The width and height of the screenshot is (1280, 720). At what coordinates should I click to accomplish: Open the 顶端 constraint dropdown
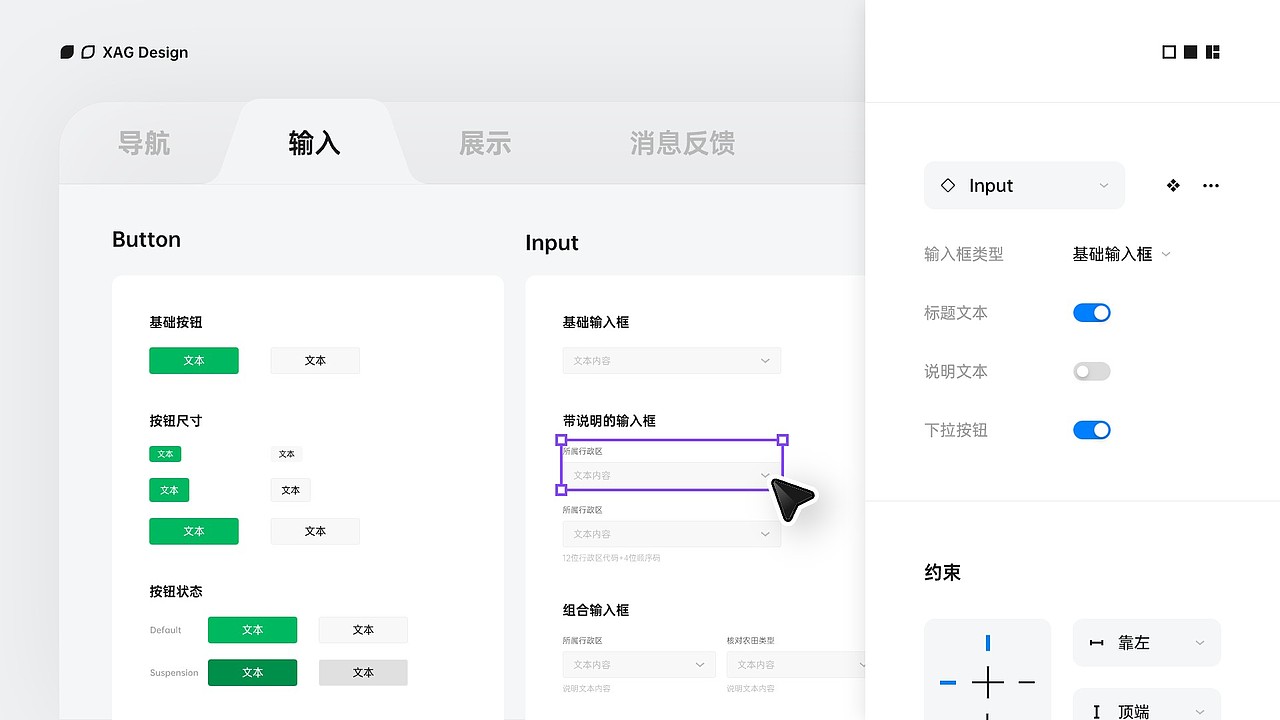[1146, 711]
